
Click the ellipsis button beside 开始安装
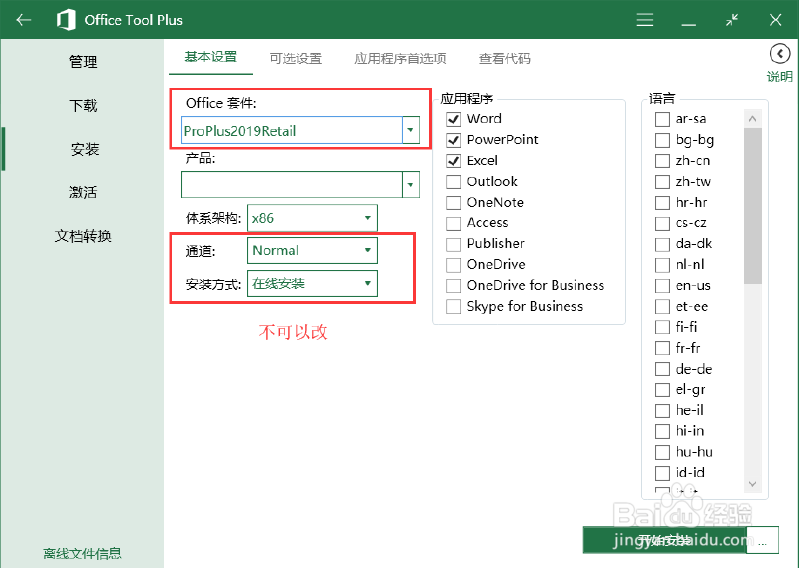(763, 540)
